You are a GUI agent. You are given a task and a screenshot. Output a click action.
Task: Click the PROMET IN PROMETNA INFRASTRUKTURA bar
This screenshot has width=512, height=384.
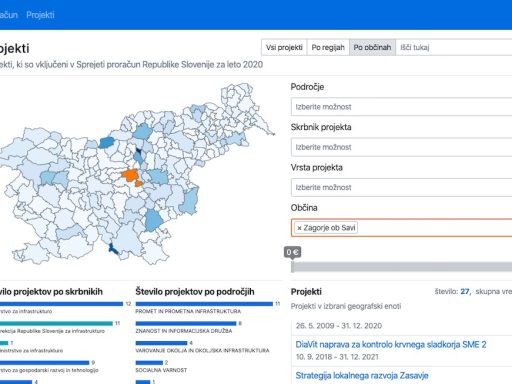click(204, 304)
